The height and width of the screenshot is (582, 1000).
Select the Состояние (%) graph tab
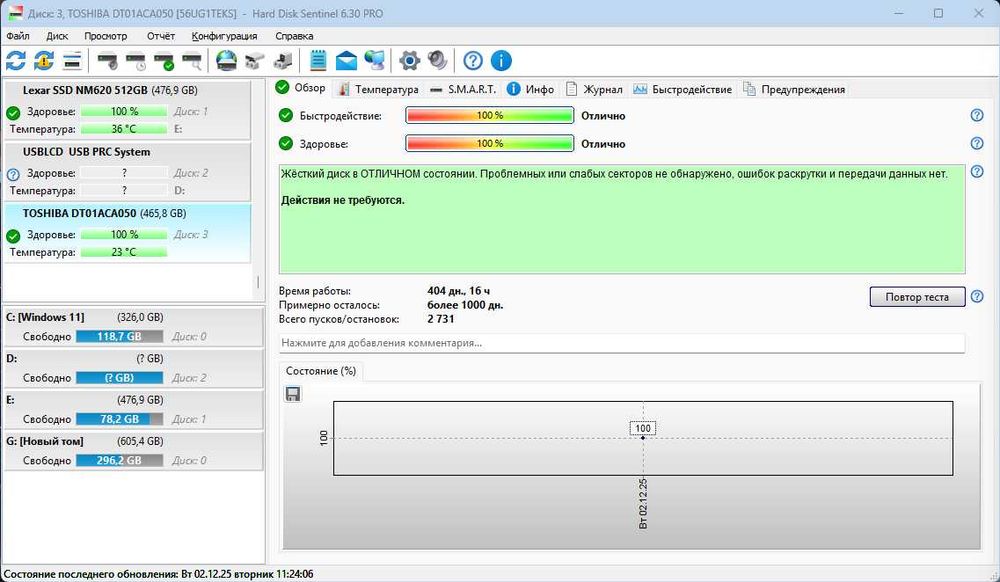(x=321, y=371)
